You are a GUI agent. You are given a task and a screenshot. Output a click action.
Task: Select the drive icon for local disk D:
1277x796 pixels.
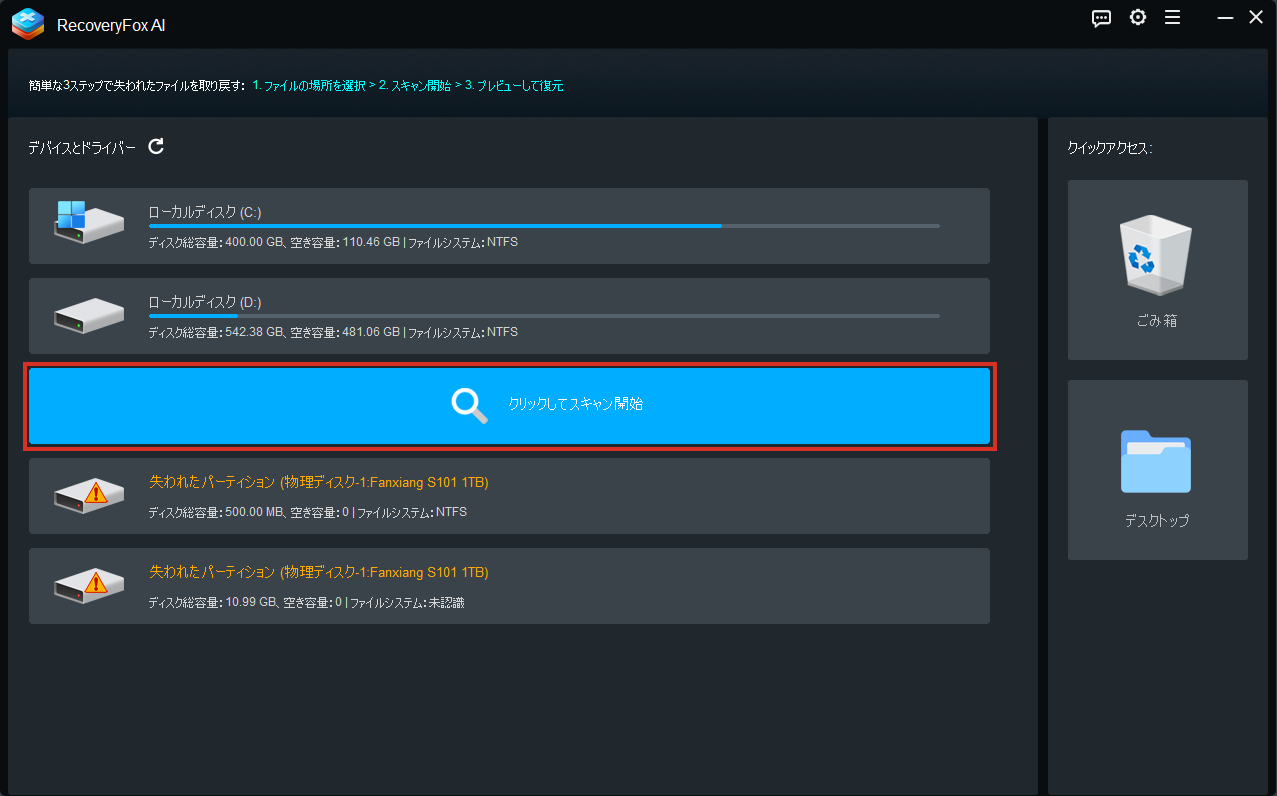89,314
